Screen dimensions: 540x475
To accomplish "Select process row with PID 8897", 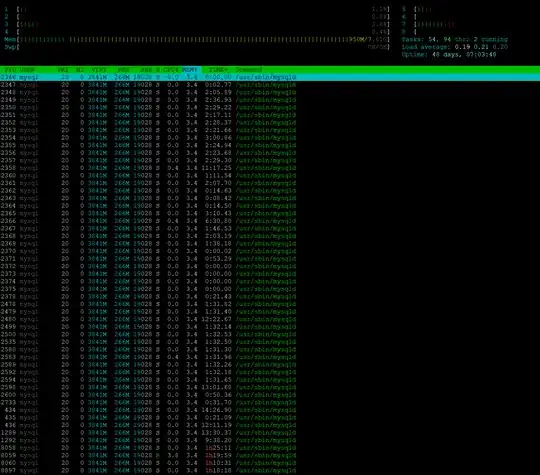I will (x=148, y=471).
